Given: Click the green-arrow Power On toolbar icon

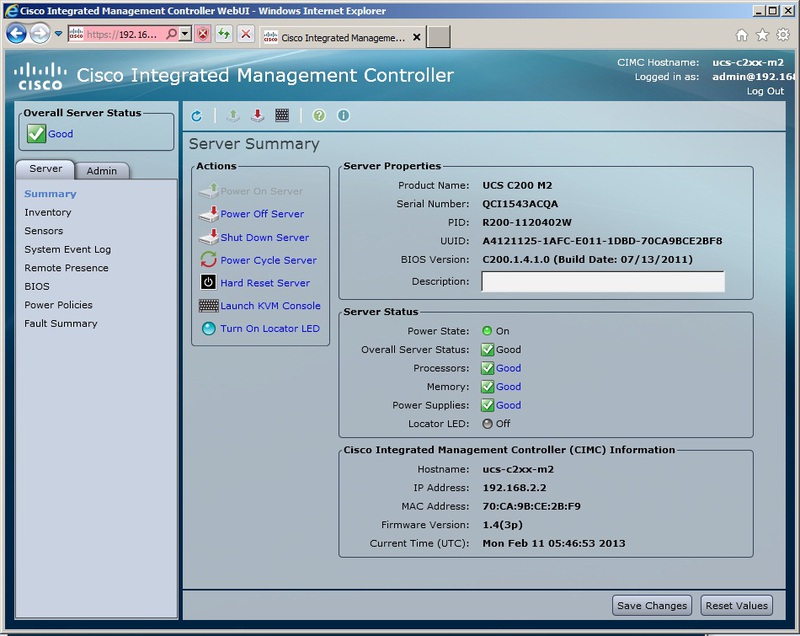Looking at the screenshot, I should coord(232,116).
